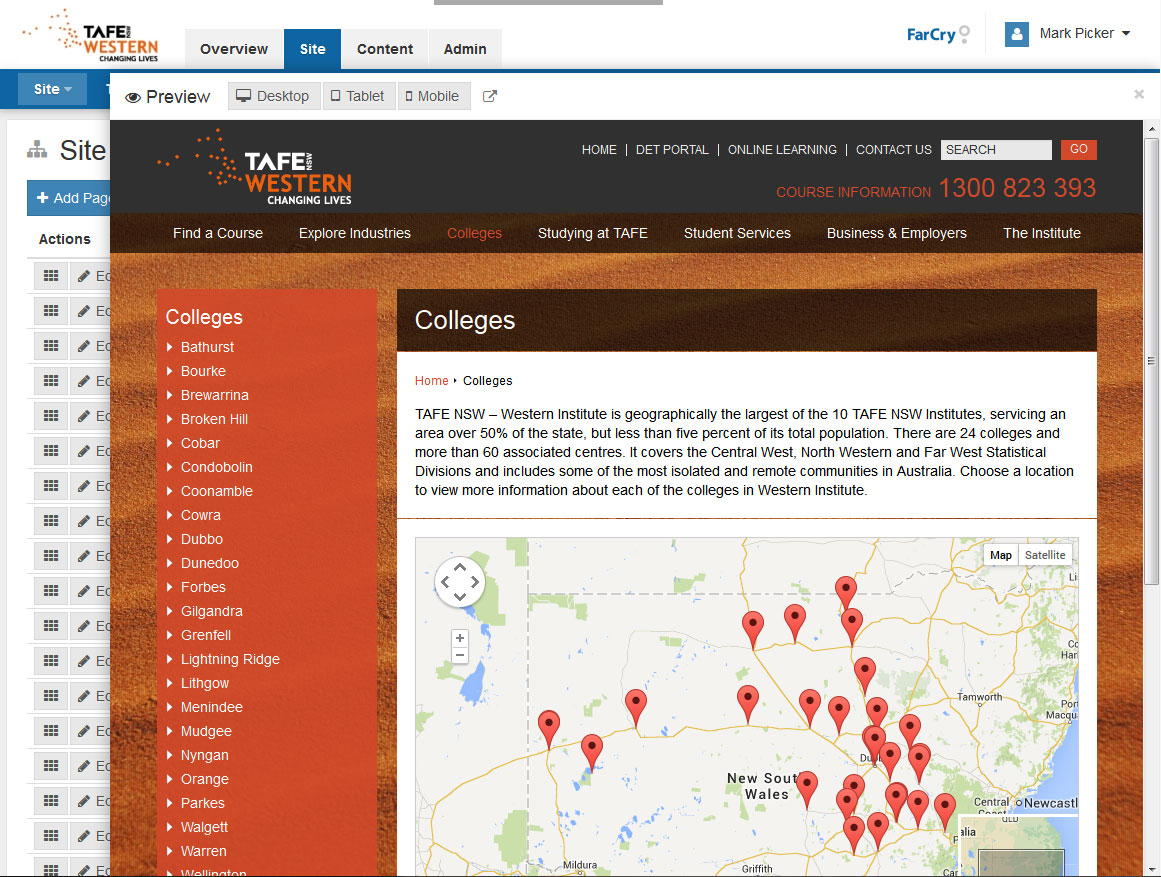
Task: Click Add Page button
Action: 69,198
